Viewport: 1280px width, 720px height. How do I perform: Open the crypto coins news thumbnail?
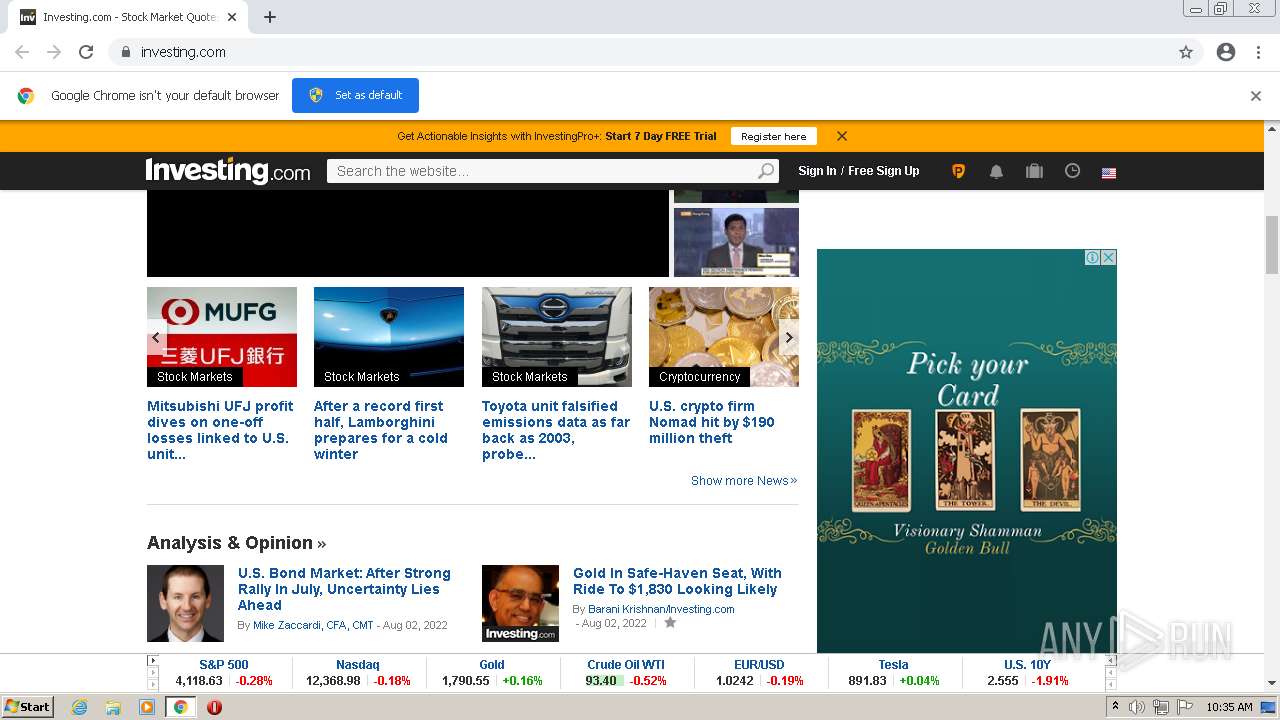click(724, 337)
